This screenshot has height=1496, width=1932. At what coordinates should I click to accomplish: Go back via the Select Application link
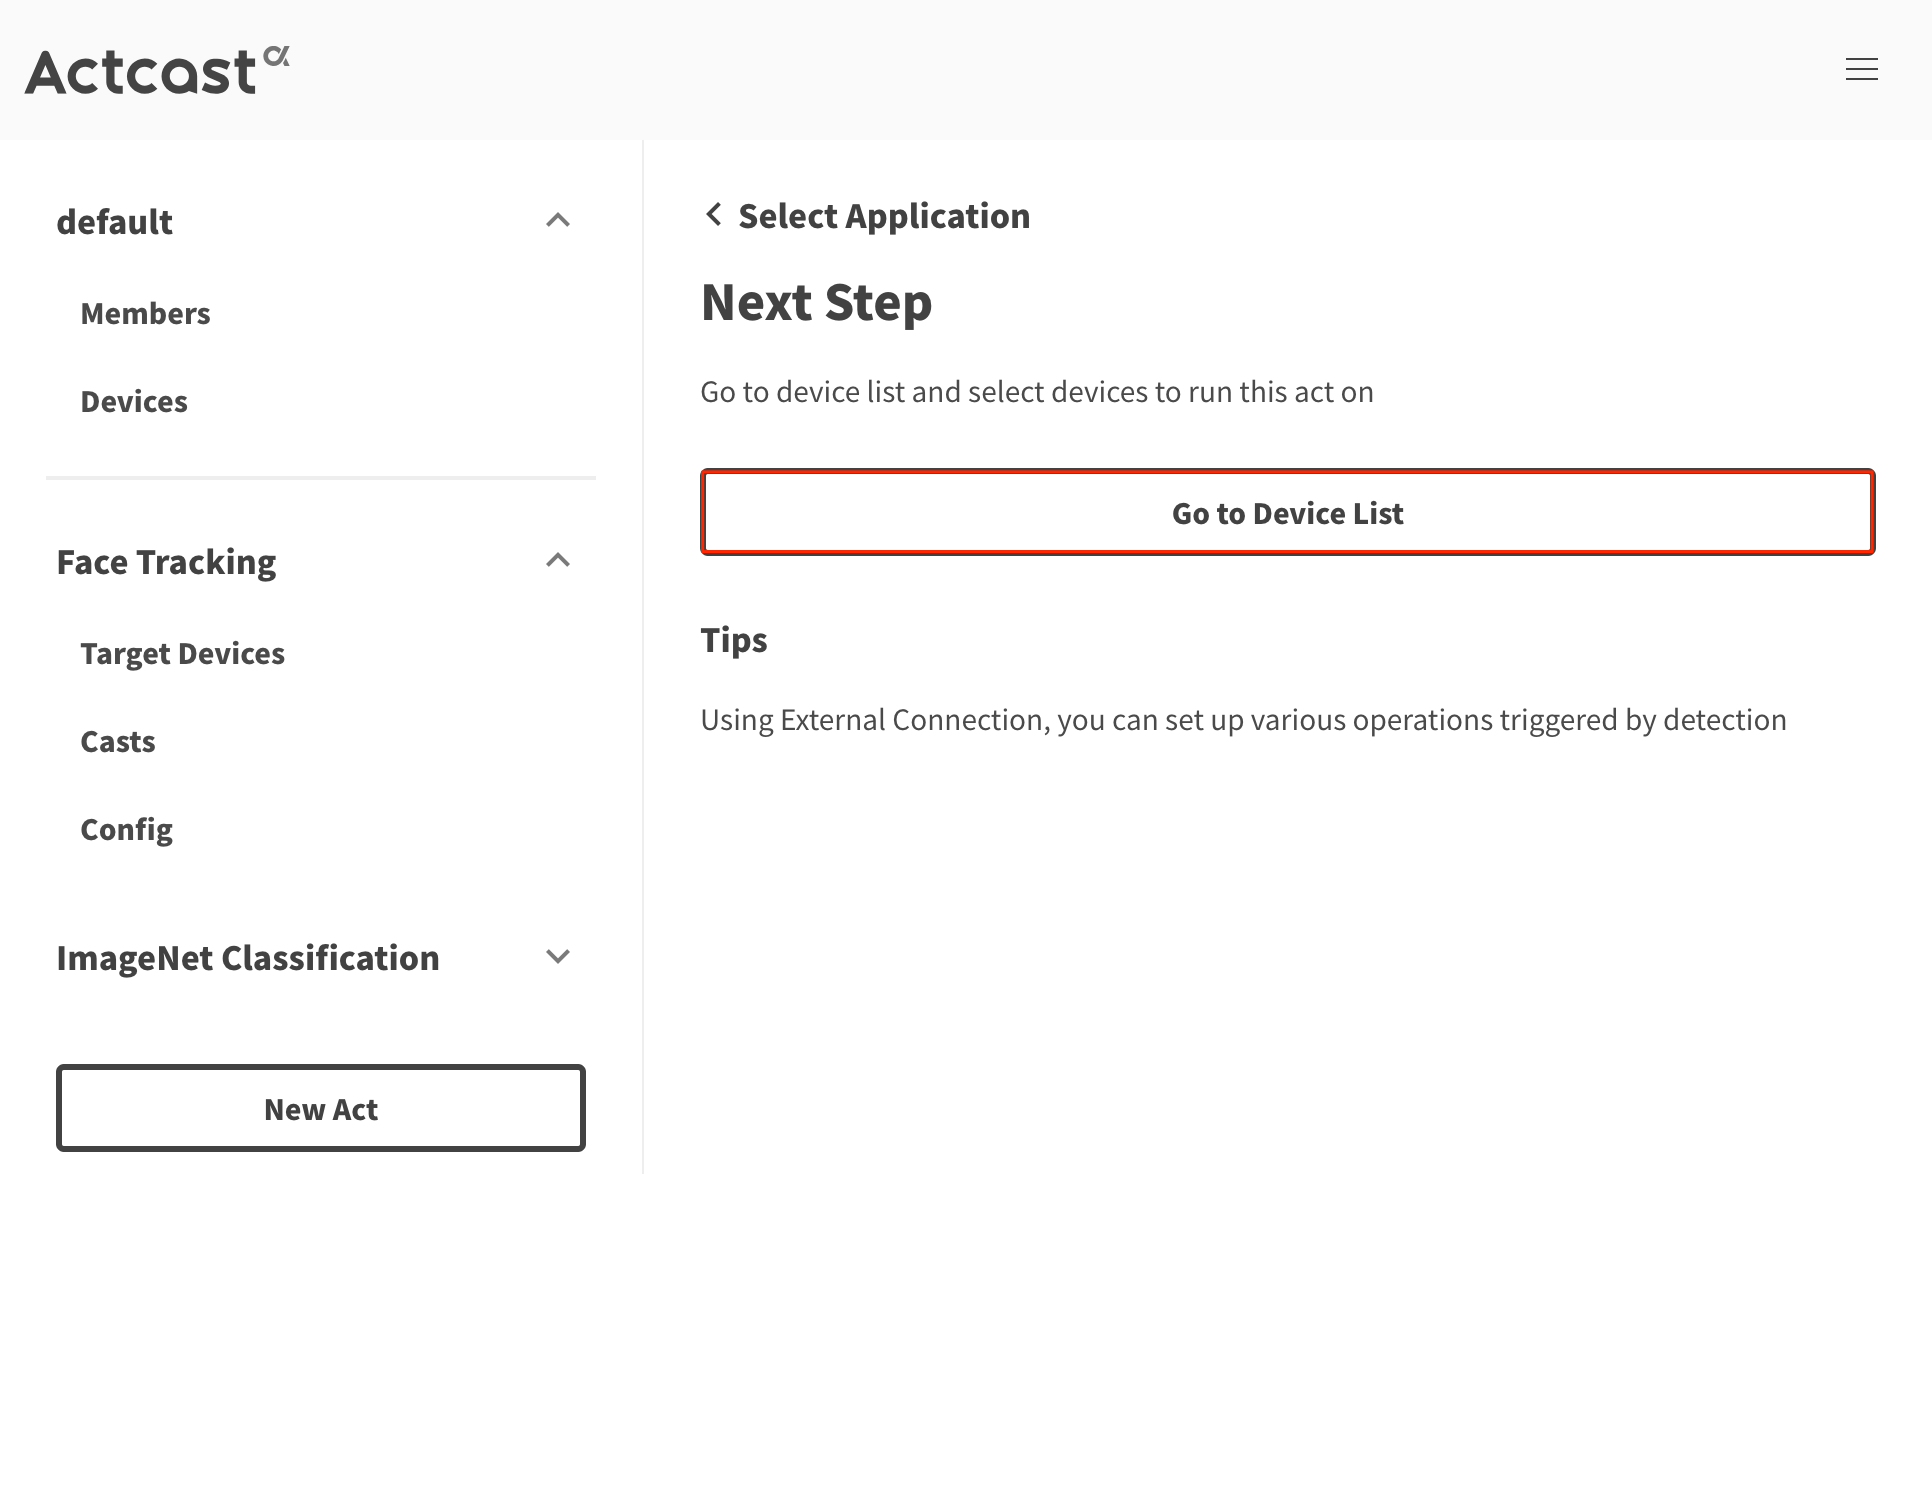(884, 215)
